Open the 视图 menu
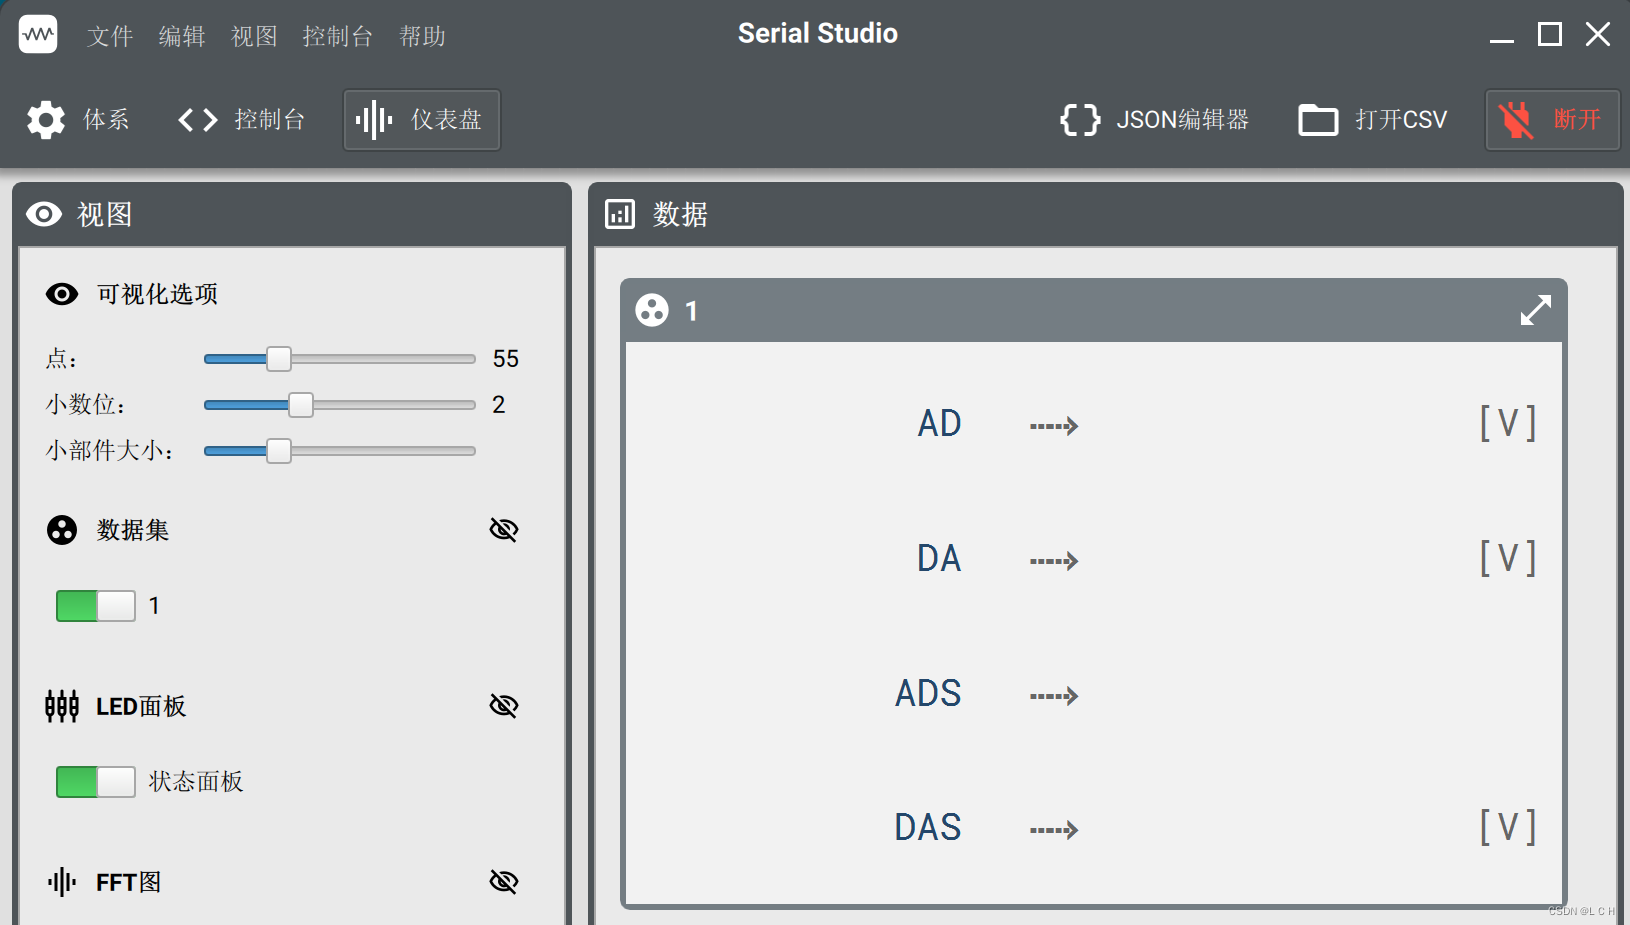The width and height of the screenshot is (1630, 925). point(254,36)
